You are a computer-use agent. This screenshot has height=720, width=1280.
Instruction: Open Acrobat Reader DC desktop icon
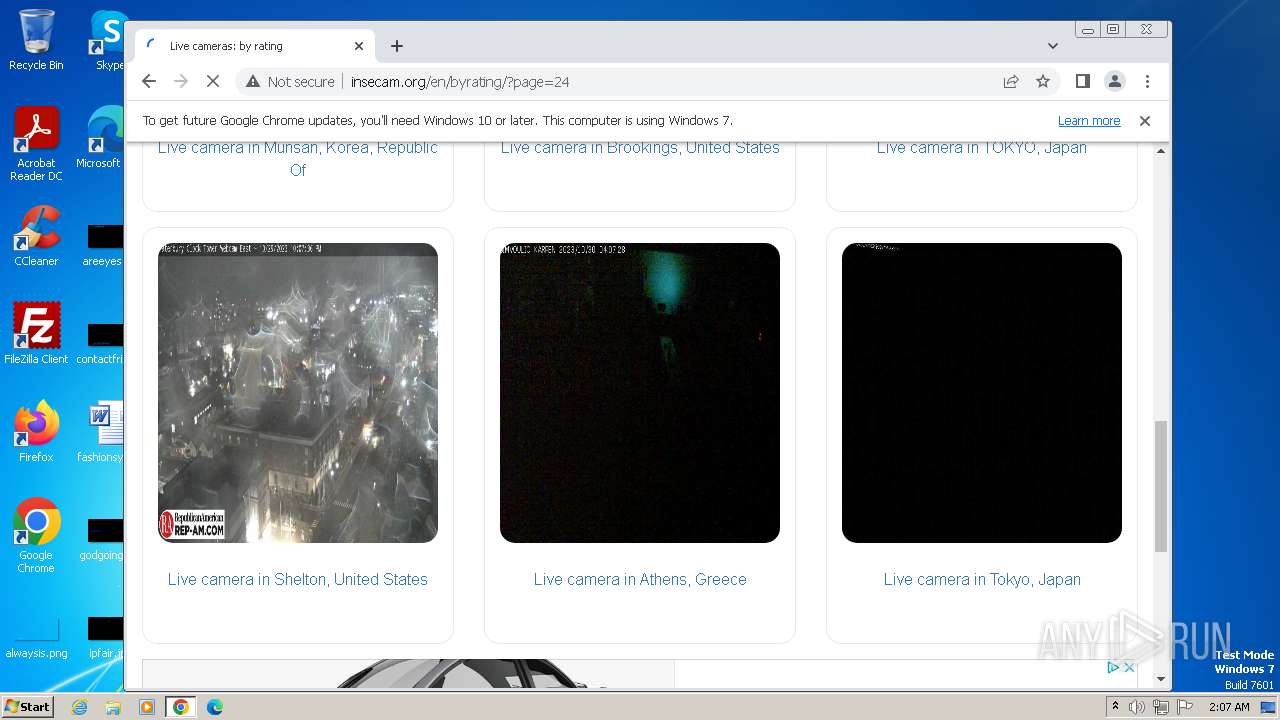(36, 145)
